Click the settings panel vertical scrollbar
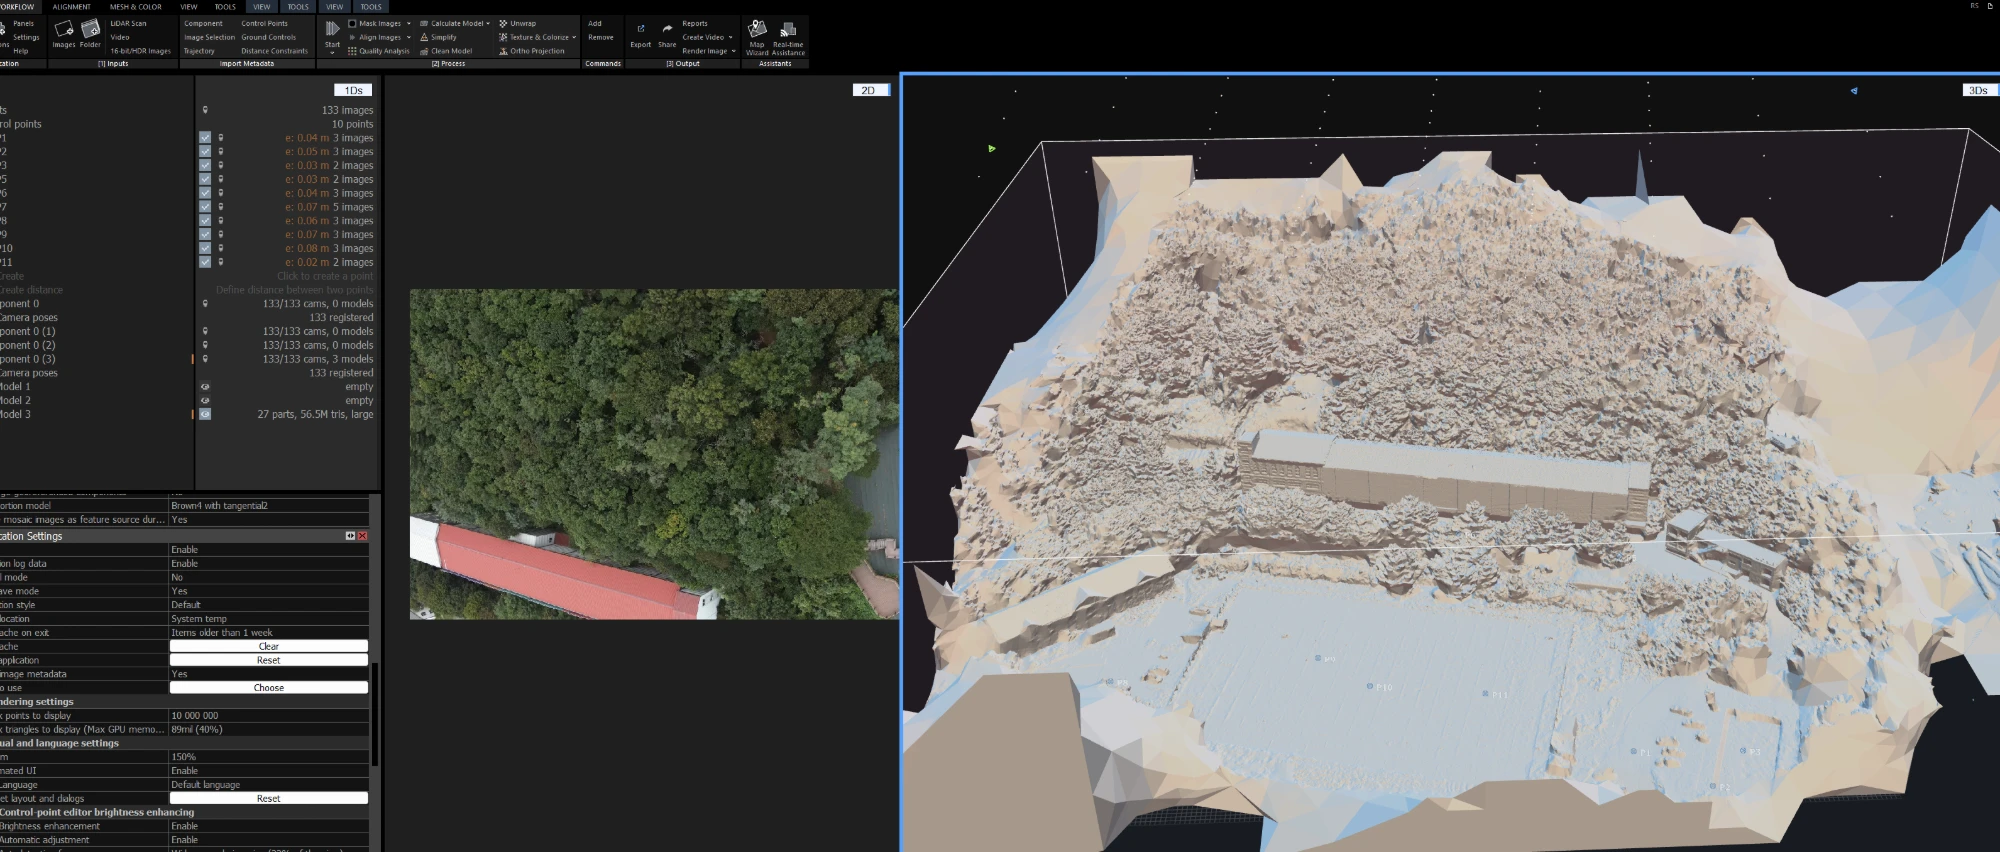 pyautogui.click(x=375, y=714)
